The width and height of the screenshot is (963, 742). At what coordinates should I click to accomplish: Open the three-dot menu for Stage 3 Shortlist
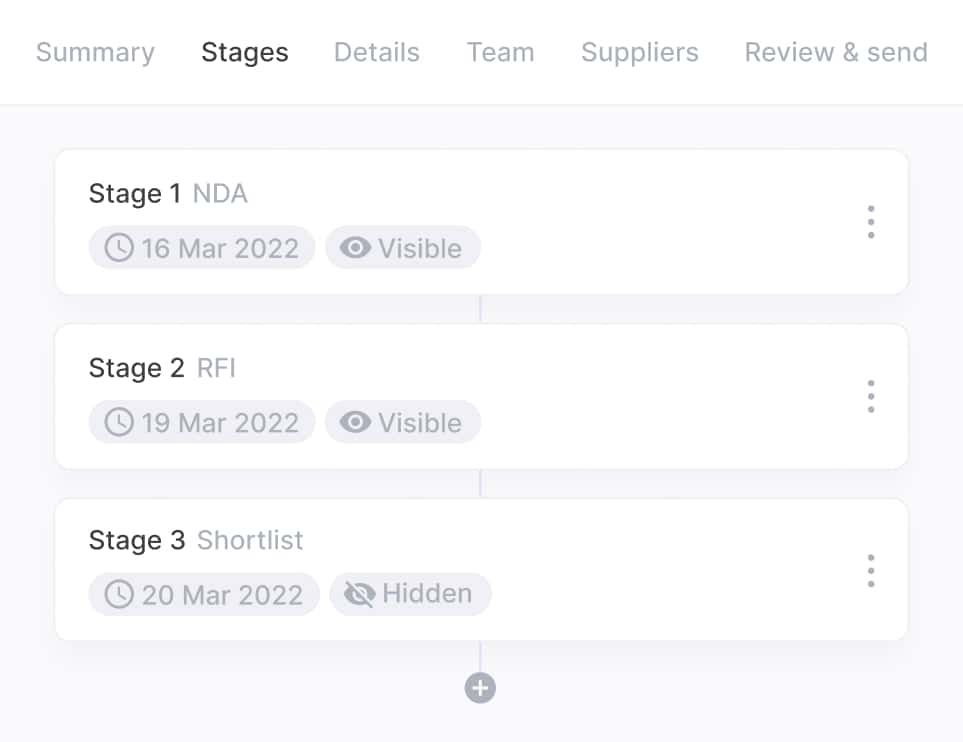(x=870, y=569)
